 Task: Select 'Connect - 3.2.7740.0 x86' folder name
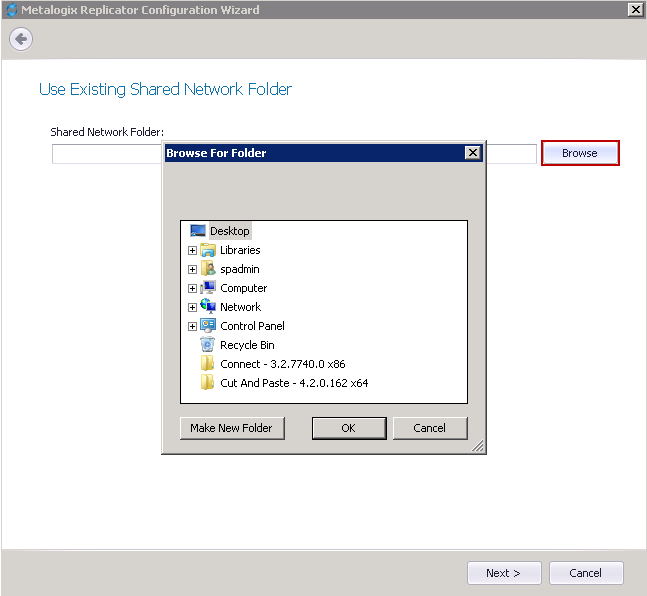click(x=283, y=364)
